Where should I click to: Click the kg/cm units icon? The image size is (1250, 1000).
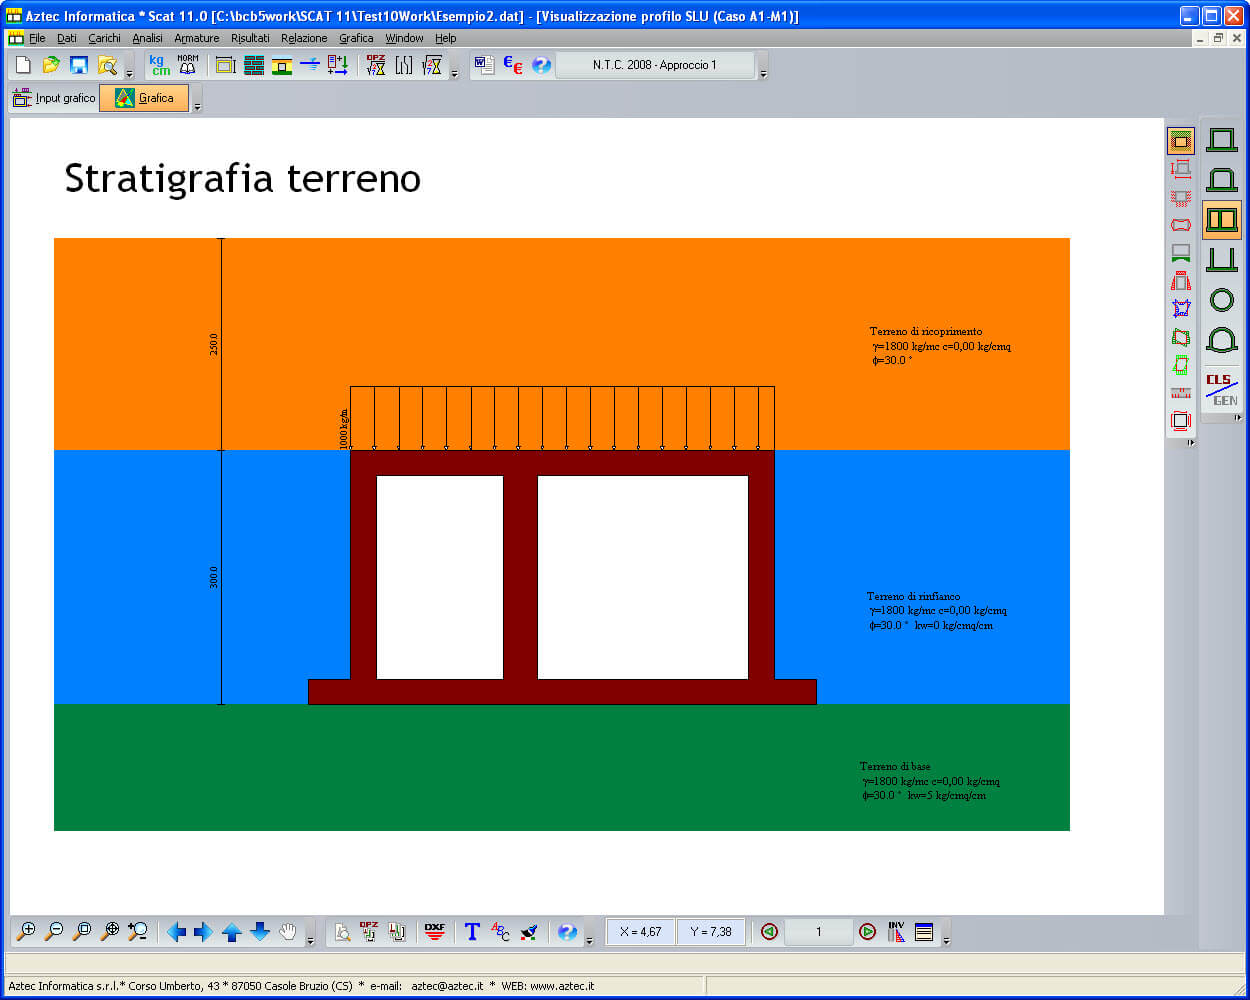pos(159,65)
